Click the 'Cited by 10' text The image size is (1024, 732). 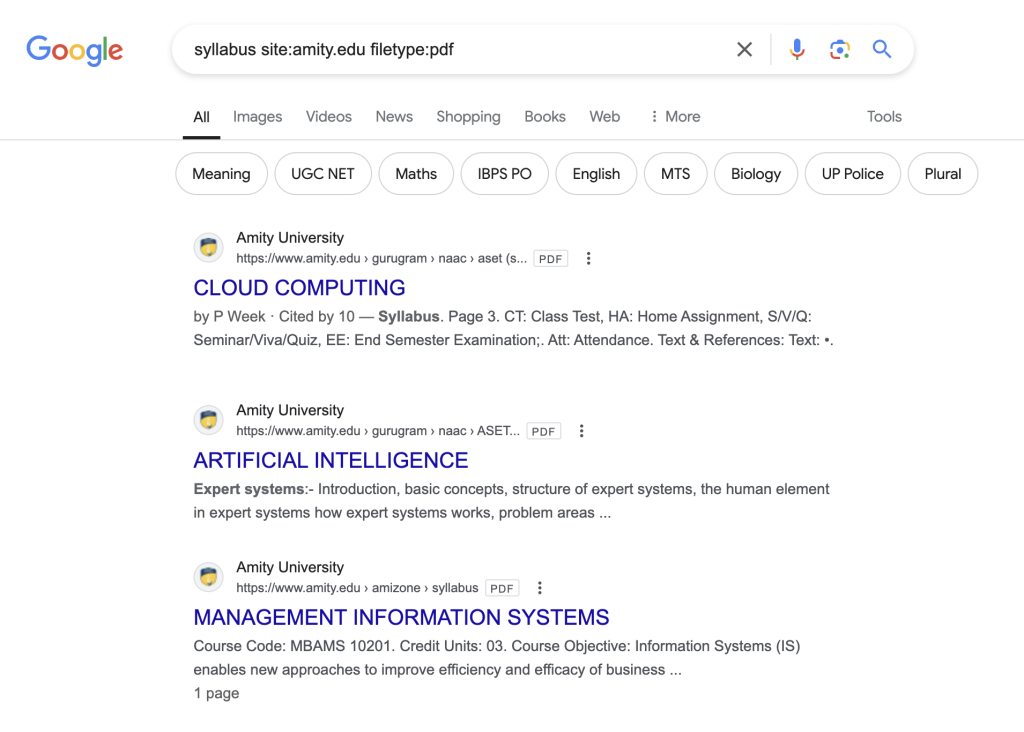pos(317,317)
